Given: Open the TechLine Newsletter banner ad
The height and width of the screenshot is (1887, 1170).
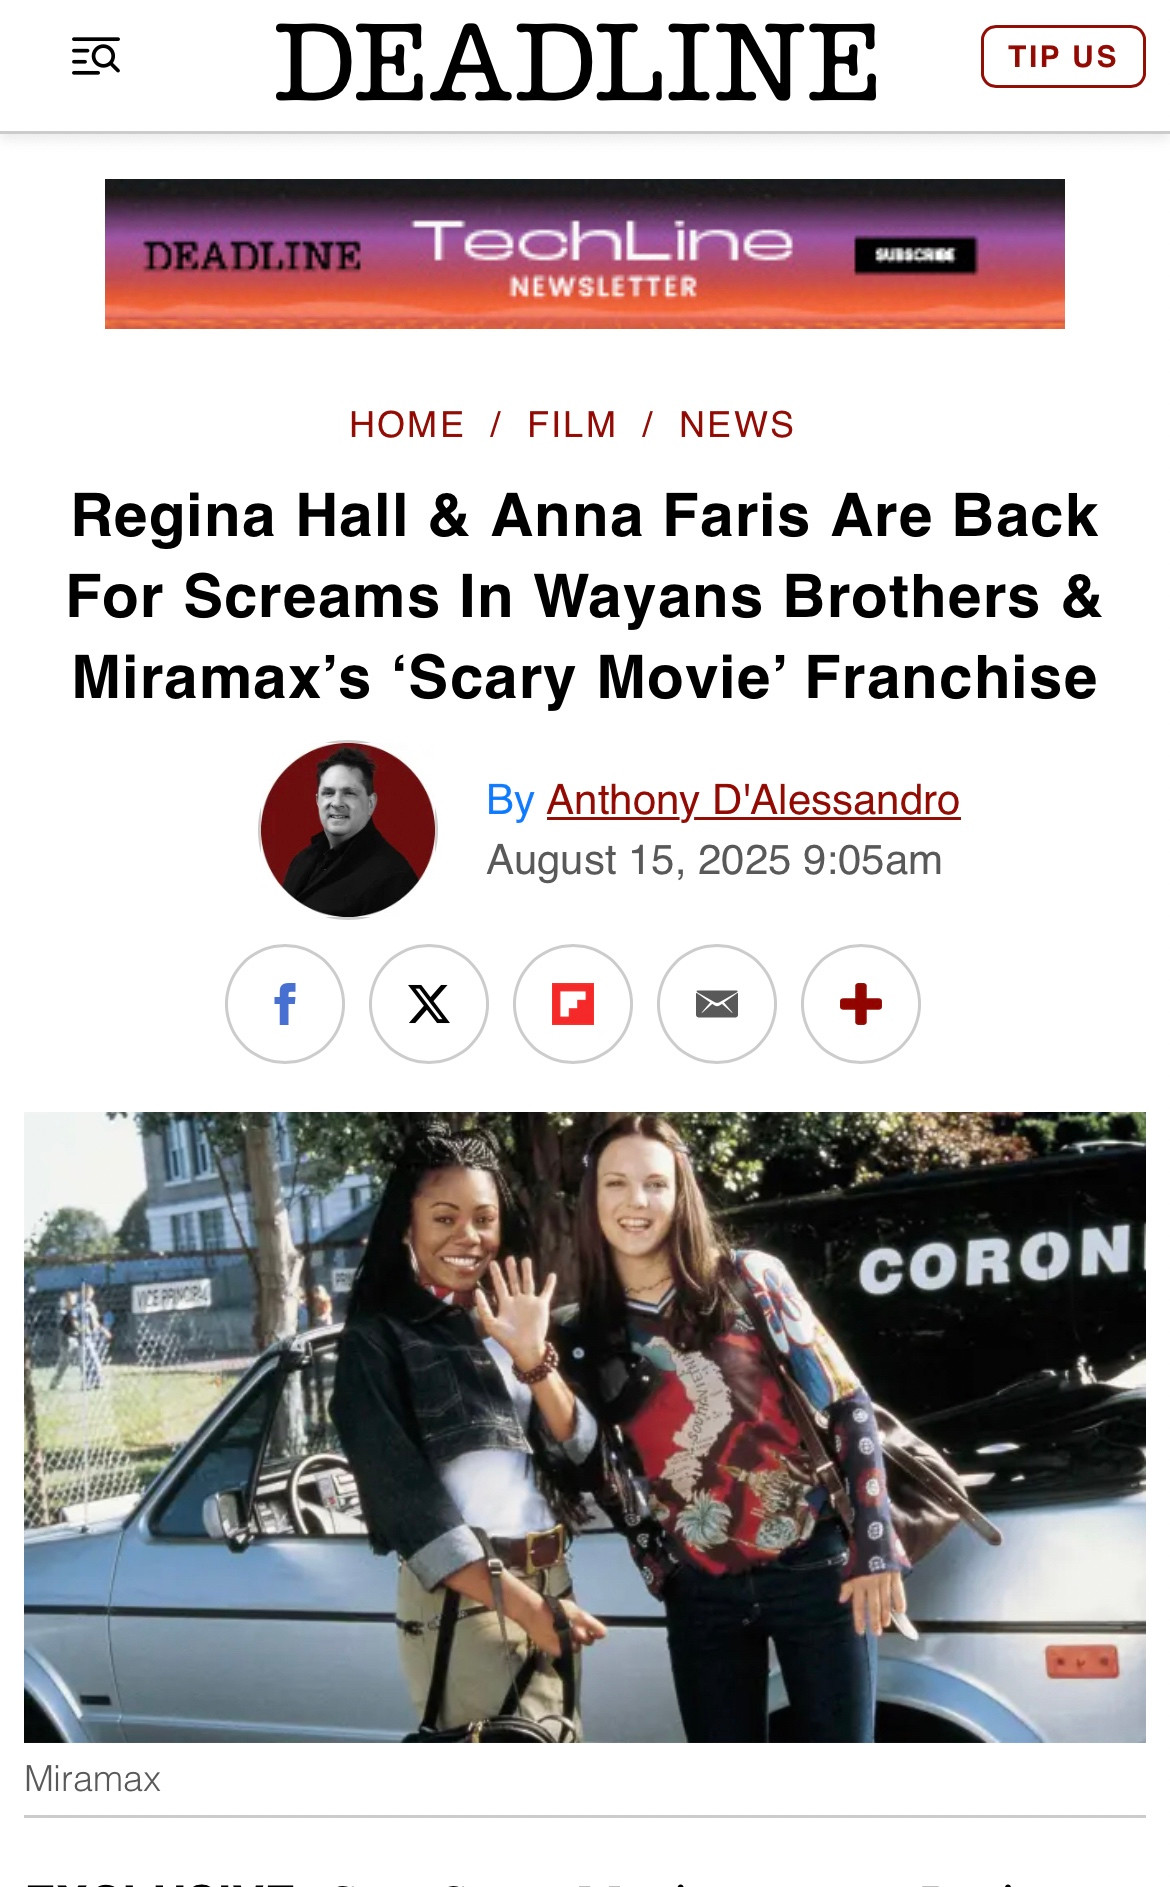Looking at the screenshot, I should 585,254.
